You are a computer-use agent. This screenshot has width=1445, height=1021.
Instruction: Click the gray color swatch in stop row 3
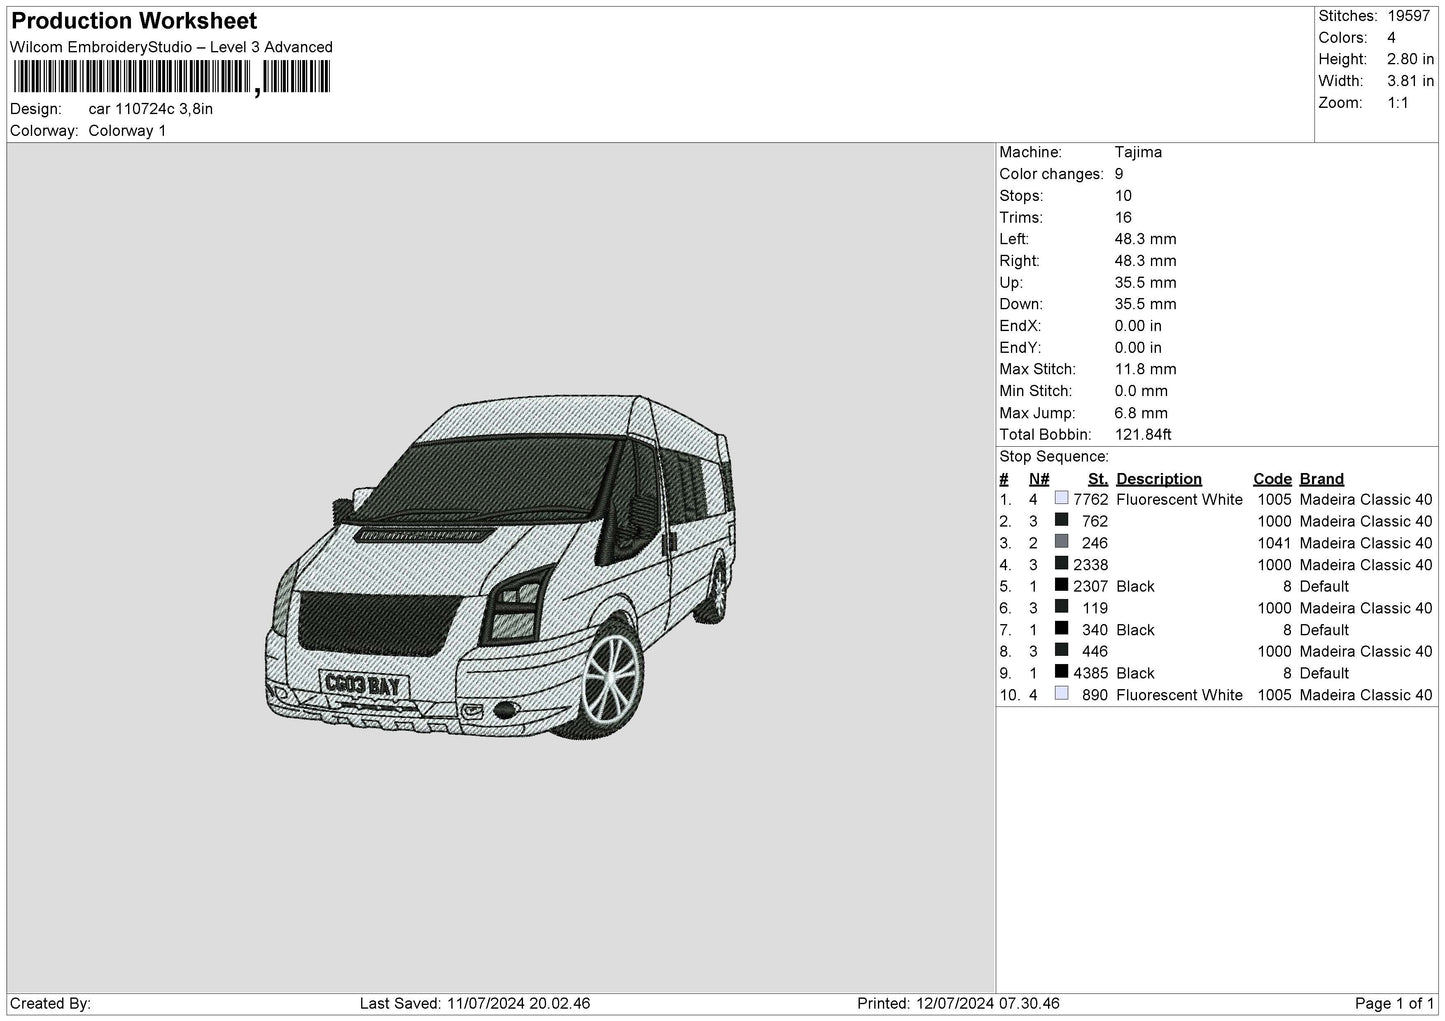click(1062, 542)
